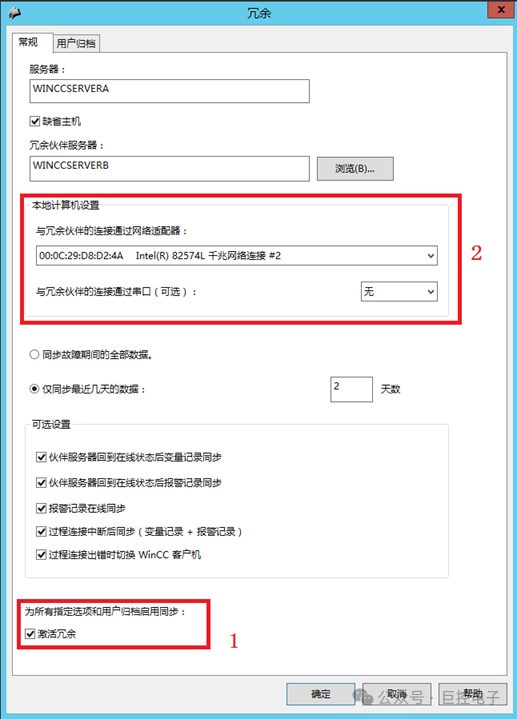Open the 浏览(B)... browse button
Screen dimensions: 517x719
point(355,169)
